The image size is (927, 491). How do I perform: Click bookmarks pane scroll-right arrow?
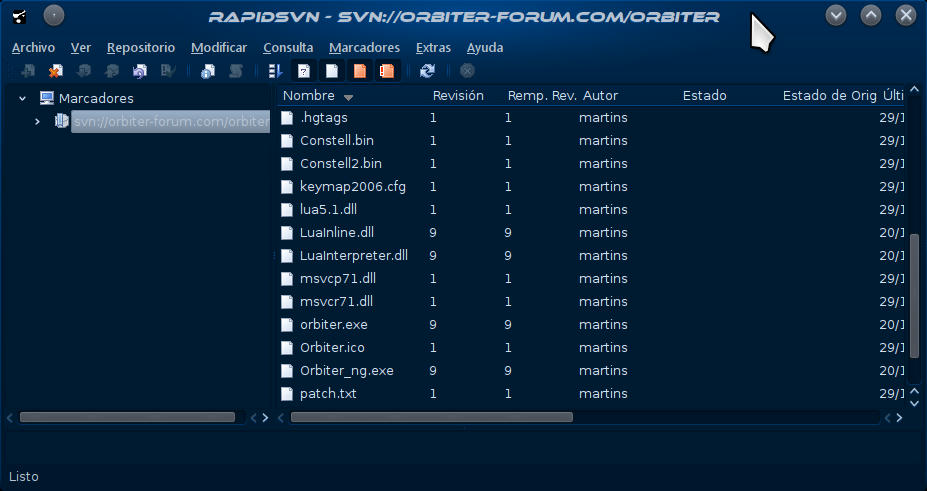point(265,418)
